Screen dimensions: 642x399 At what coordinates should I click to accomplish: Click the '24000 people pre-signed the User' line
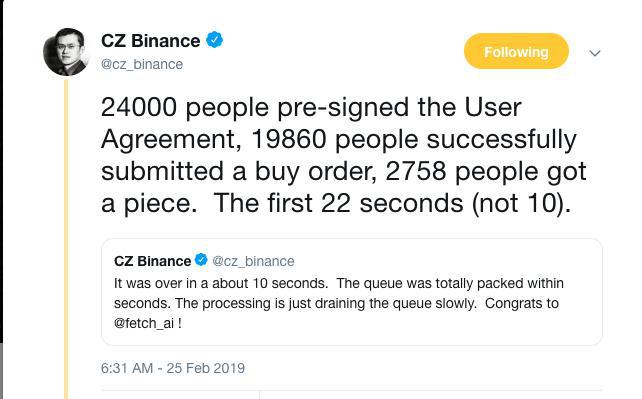point(311,107)
